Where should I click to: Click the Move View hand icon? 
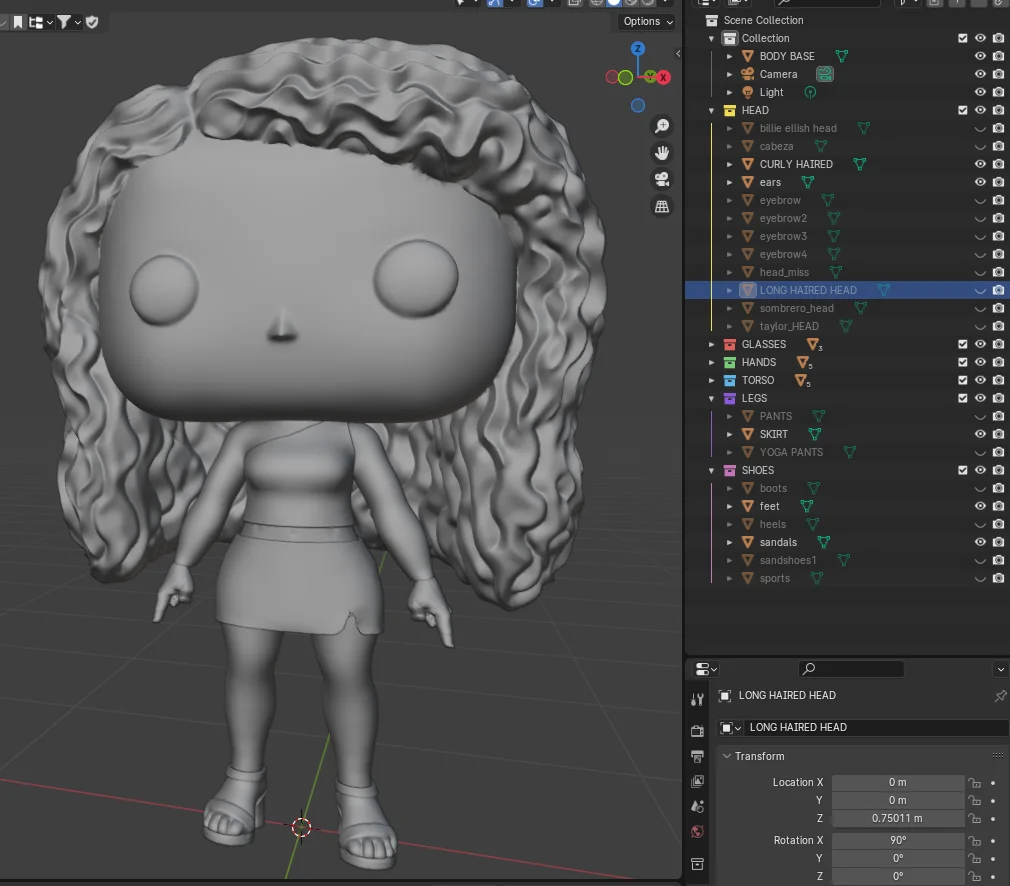662,153
